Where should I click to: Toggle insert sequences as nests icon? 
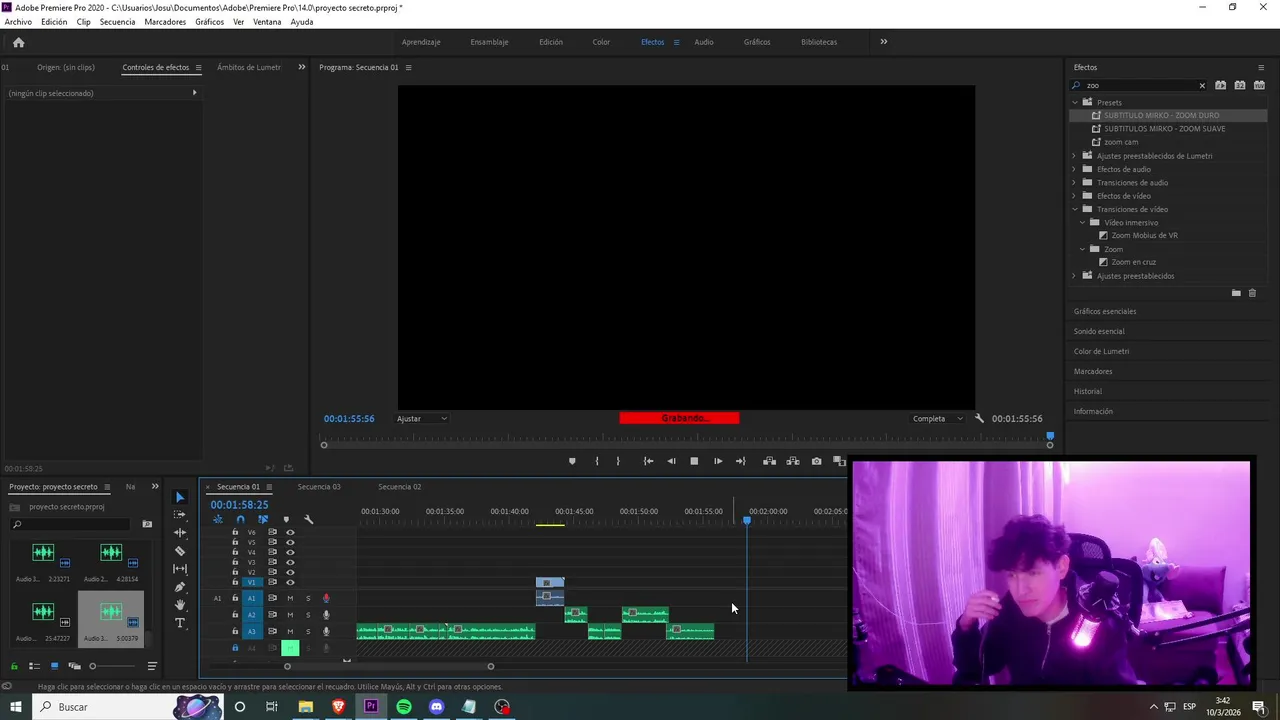(x=218, y=519)
